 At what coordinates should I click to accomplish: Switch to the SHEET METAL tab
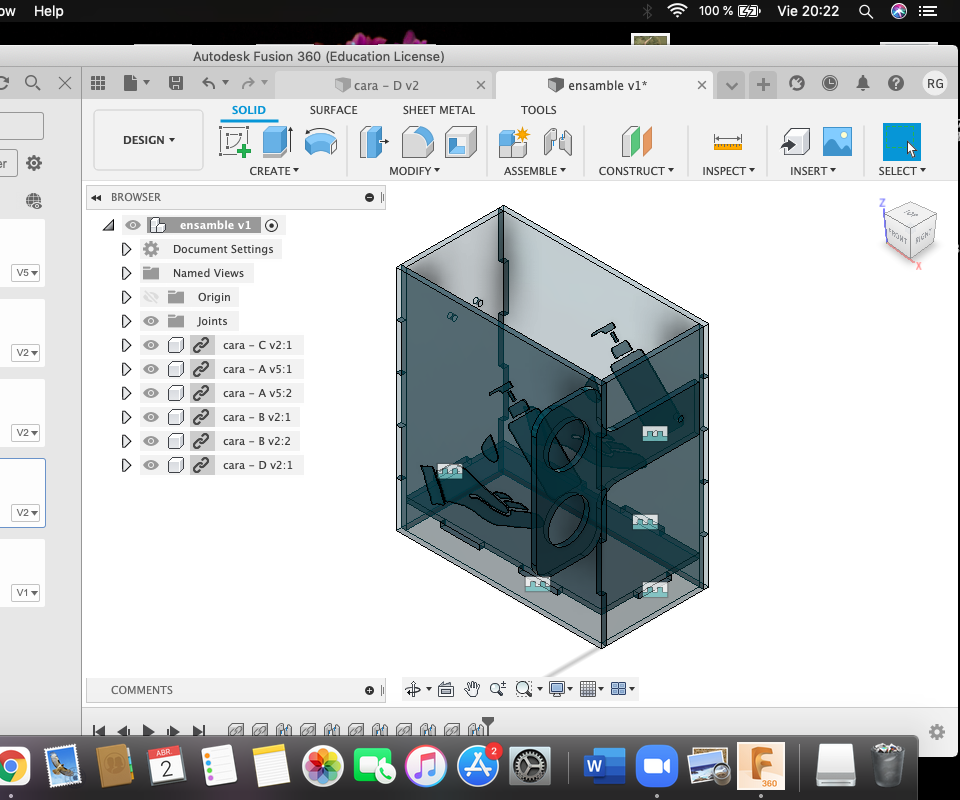(438, 110)
